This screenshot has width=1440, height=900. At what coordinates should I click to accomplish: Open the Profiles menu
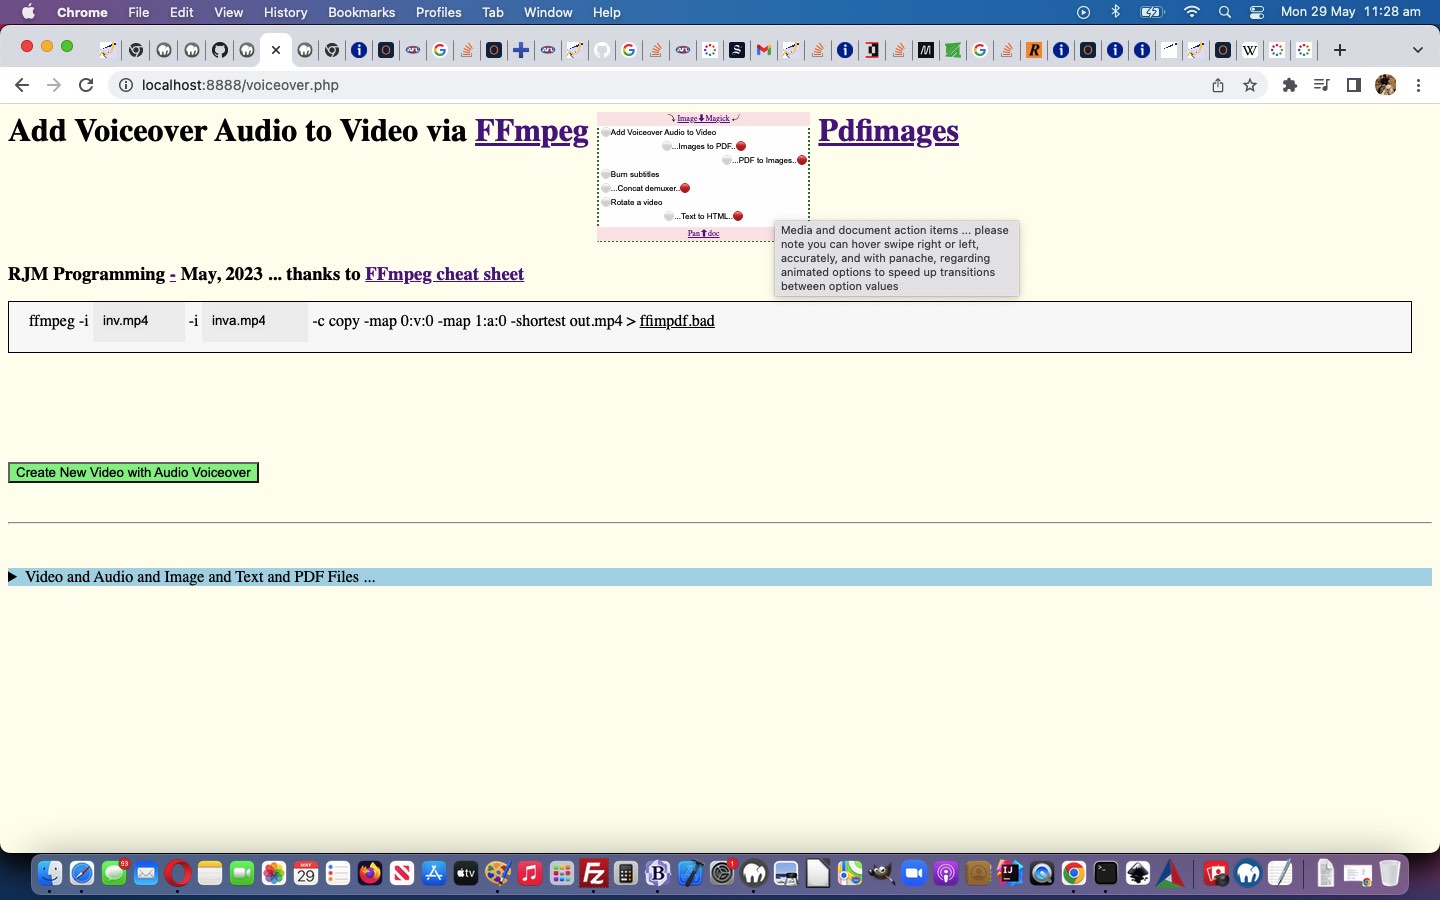coord(438,12)
